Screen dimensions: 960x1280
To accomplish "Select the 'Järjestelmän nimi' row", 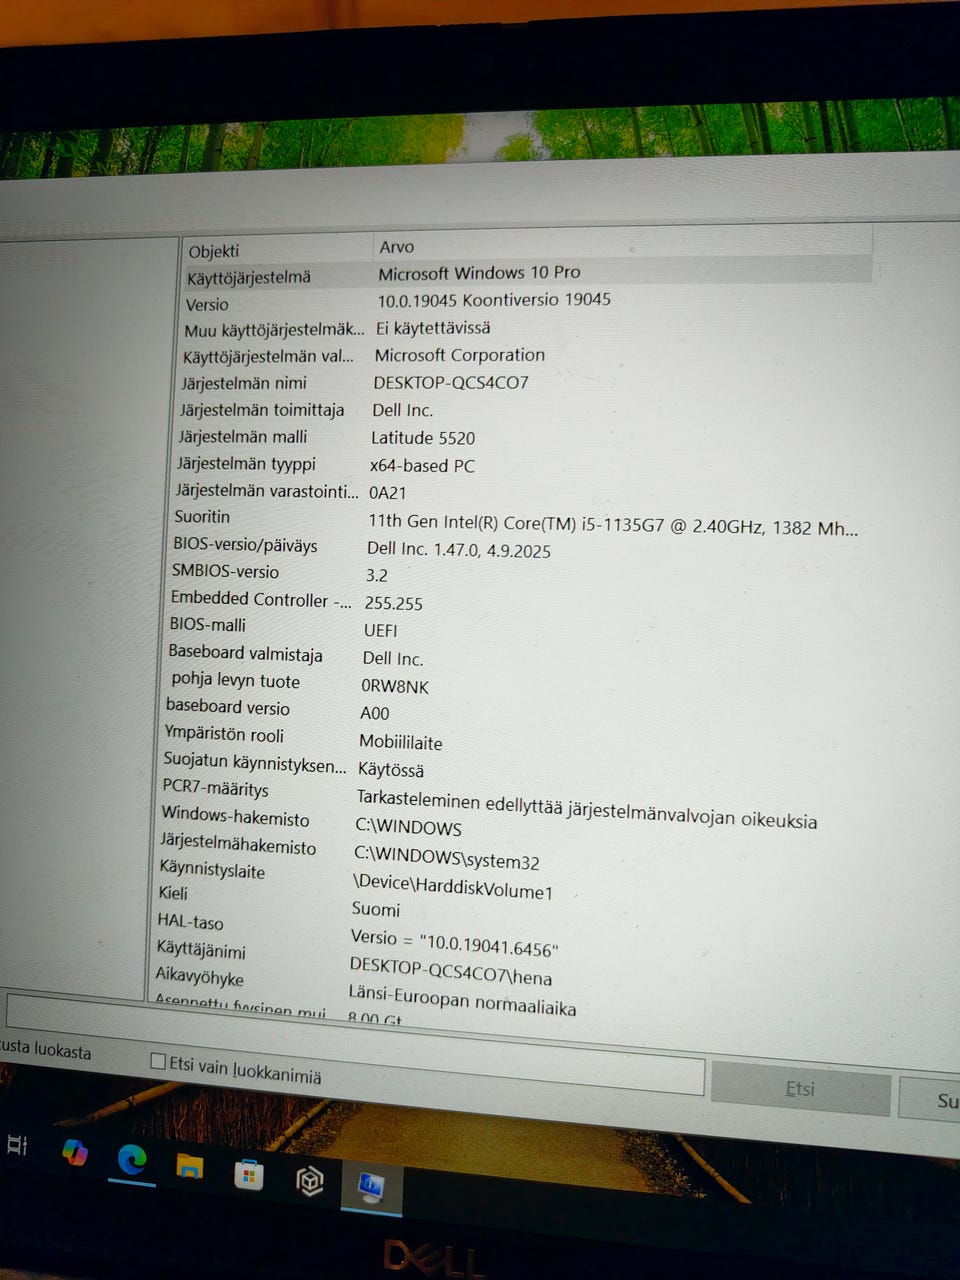I will click(x=244, y=383).
